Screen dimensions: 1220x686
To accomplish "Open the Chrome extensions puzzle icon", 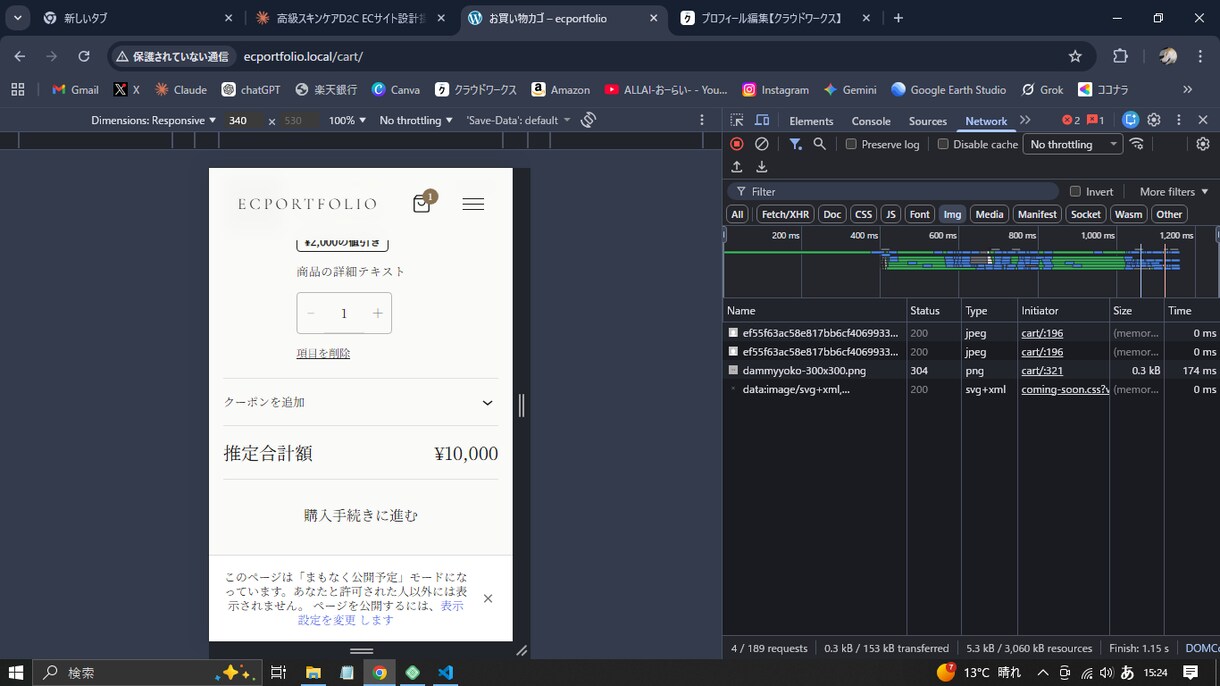I will pos(1120,56).
